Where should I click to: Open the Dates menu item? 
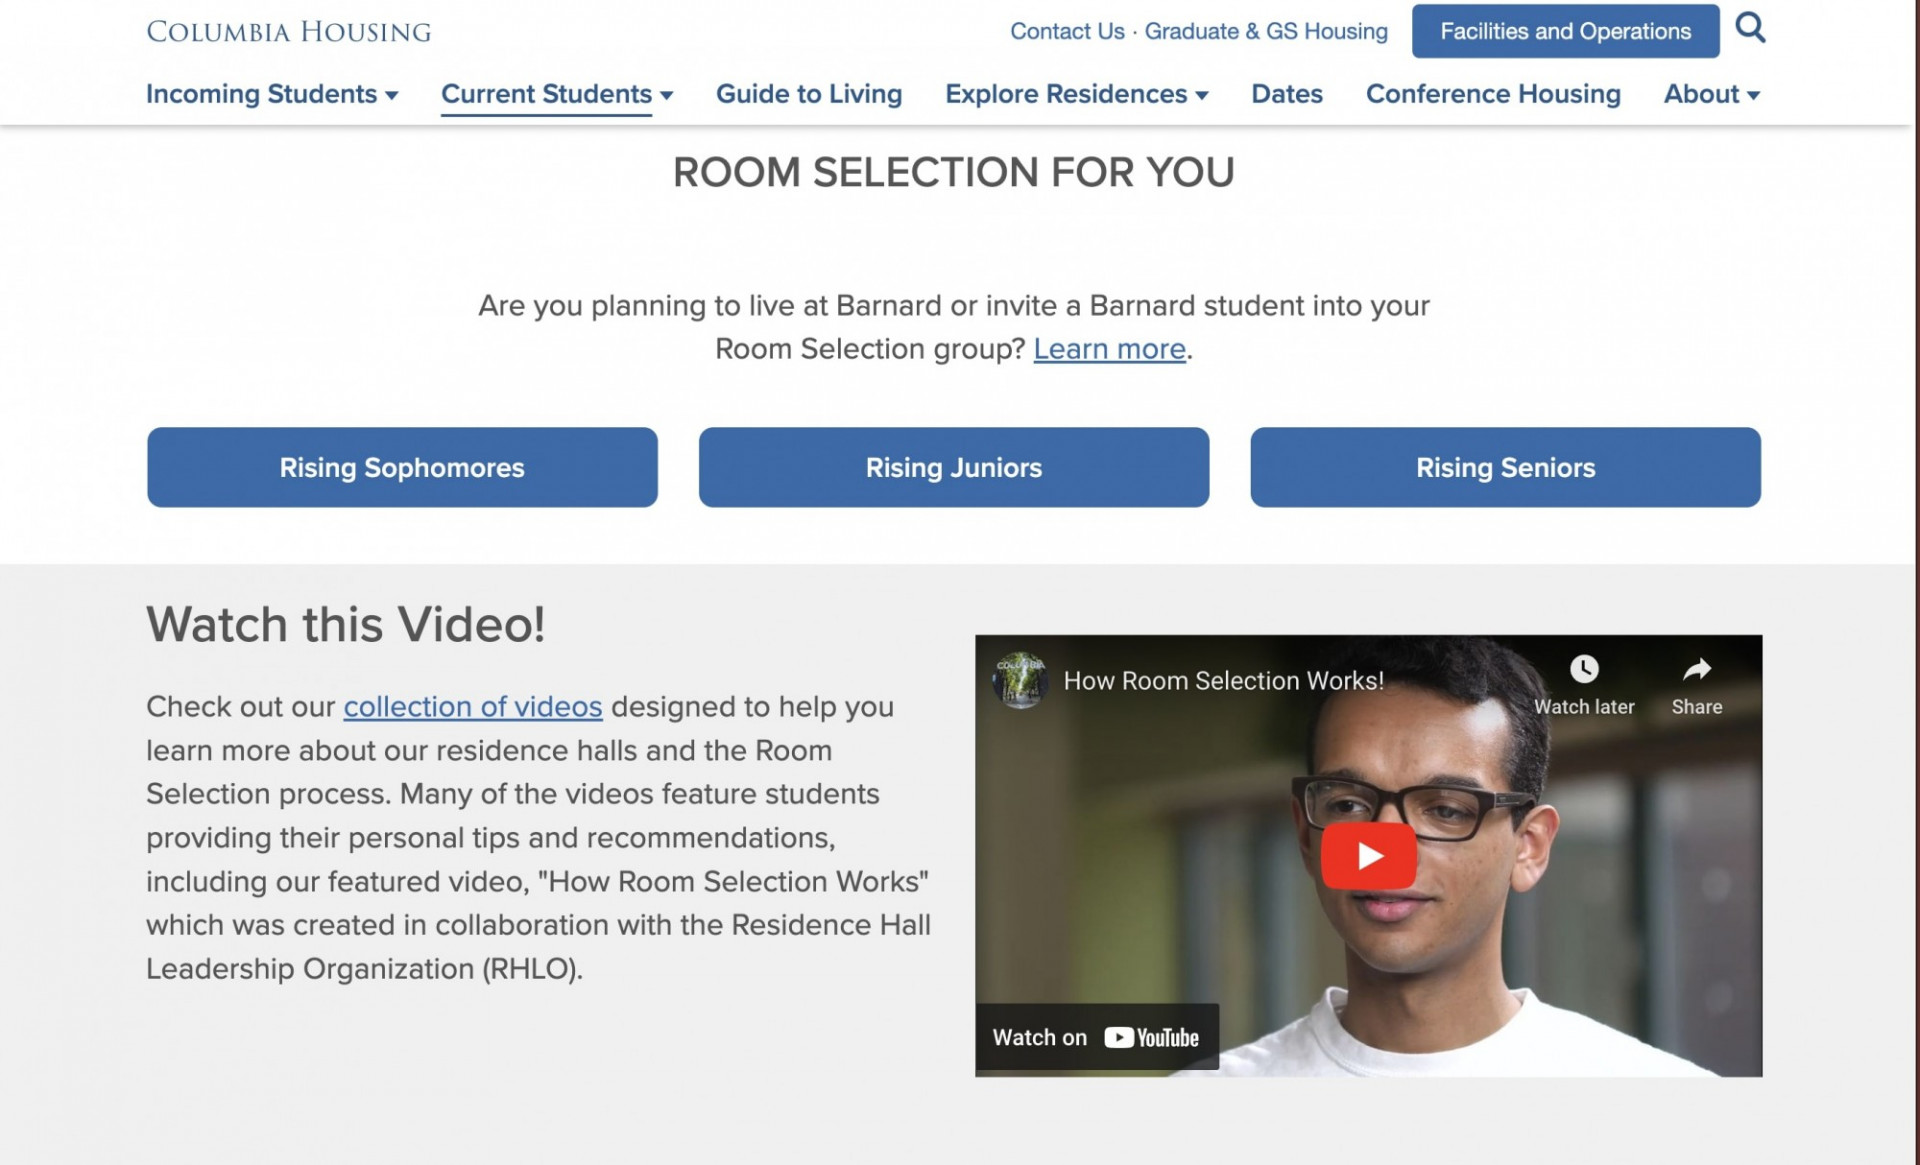(1286, 94)
